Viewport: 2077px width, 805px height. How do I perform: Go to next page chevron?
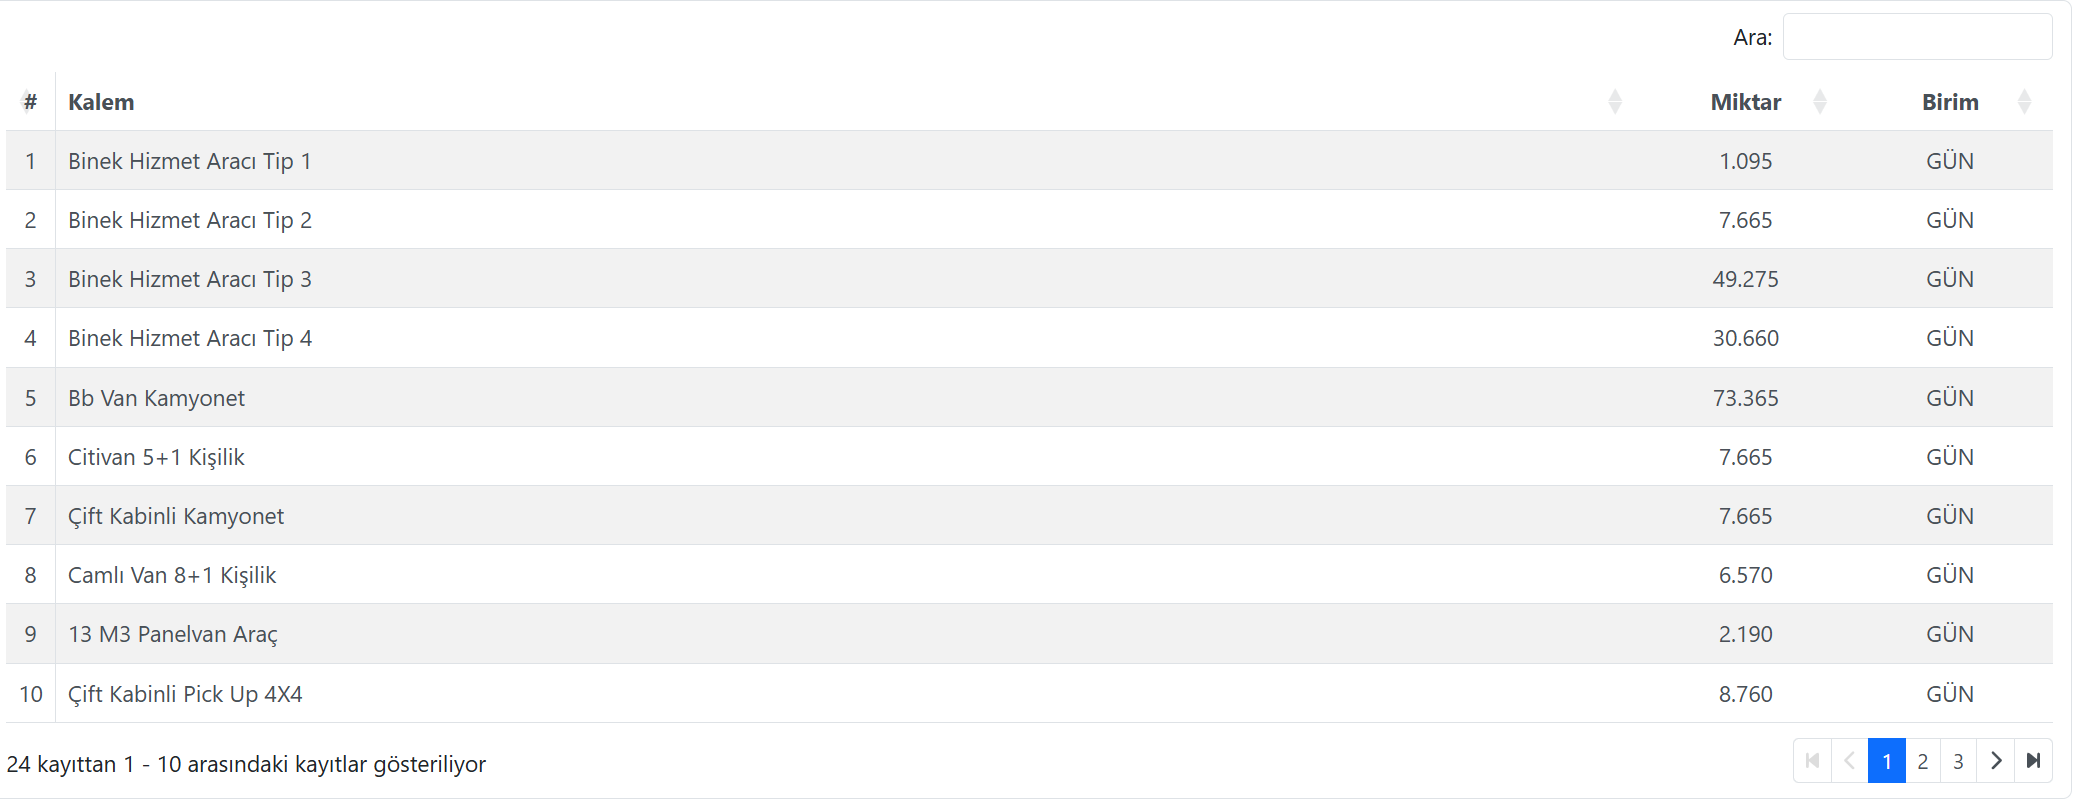click(x=1996, y=761)
